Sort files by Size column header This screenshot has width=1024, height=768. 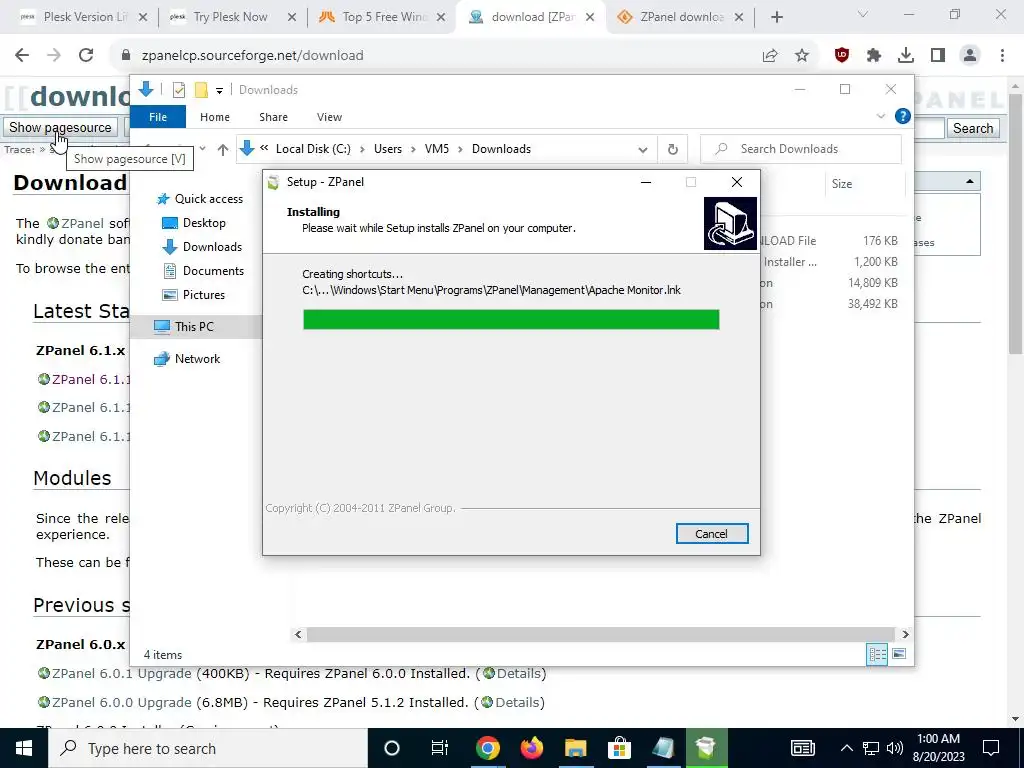(x=842, y=184)
